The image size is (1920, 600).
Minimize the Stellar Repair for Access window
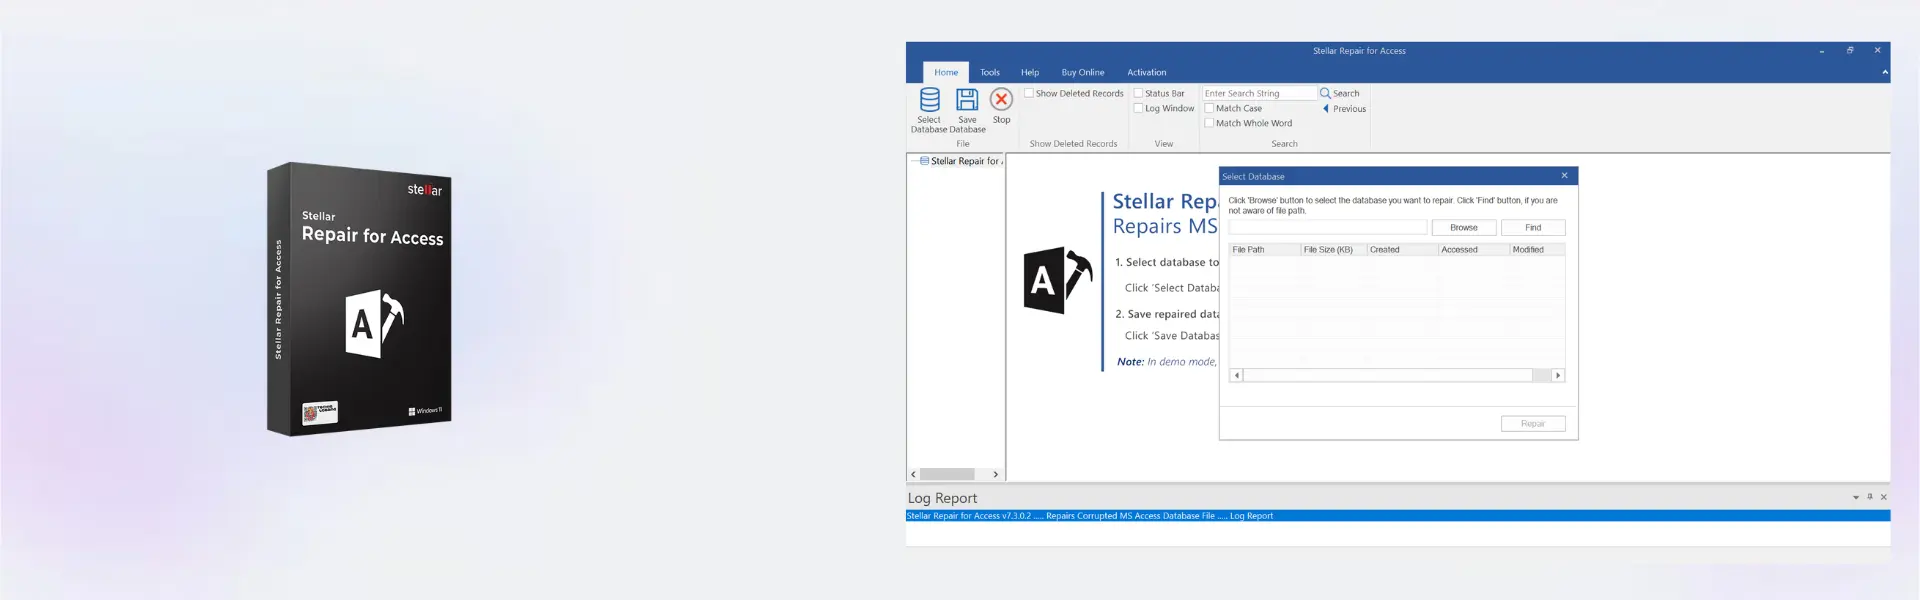click(1822, 50)
